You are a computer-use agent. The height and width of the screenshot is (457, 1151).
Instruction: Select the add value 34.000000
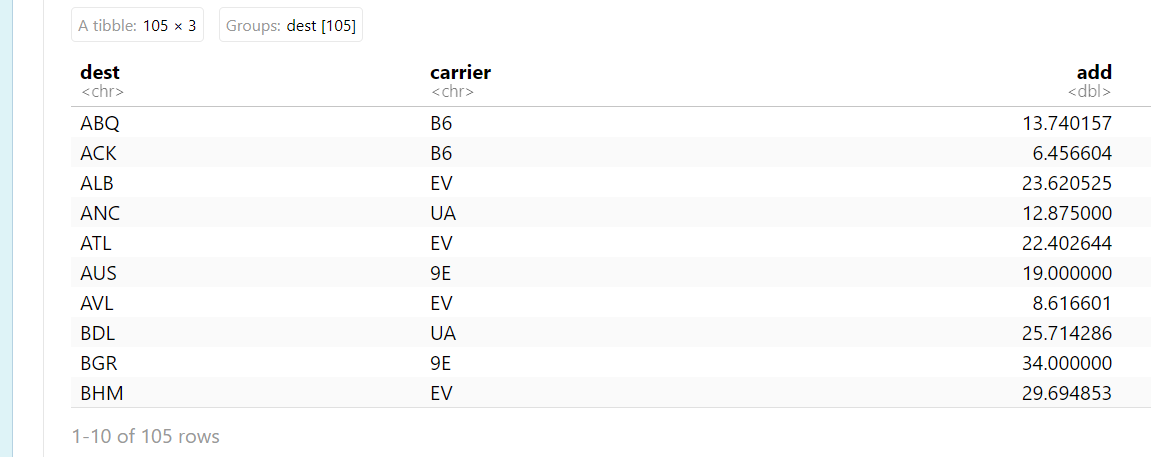pyautogui.click(x=1068, y=363)
